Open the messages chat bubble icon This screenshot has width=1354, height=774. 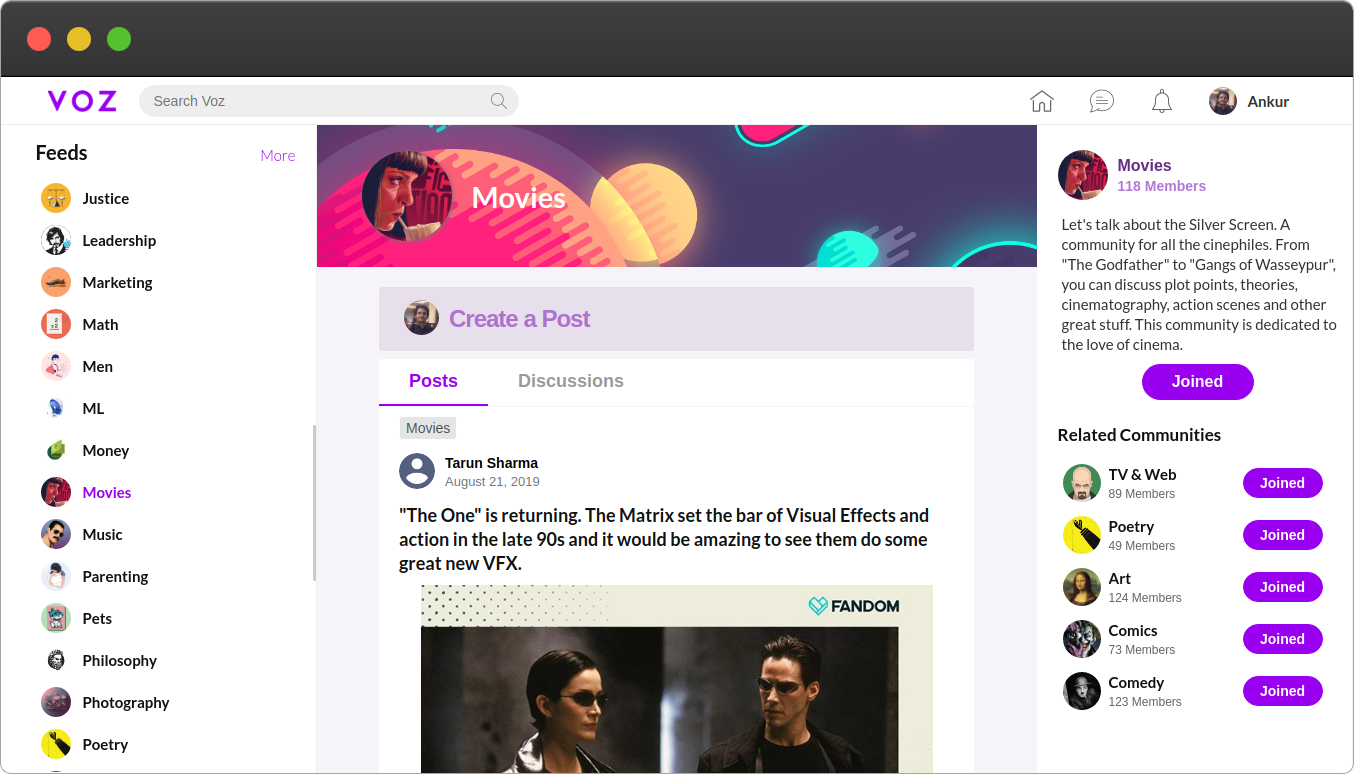(1102, 101)
